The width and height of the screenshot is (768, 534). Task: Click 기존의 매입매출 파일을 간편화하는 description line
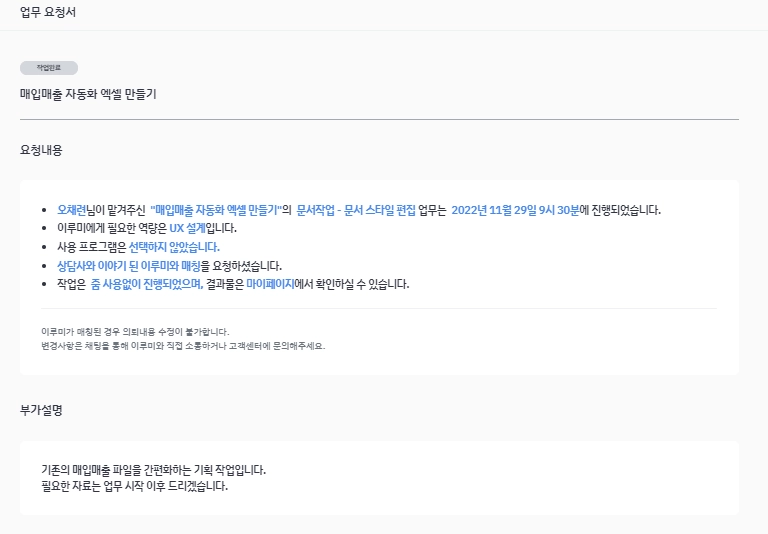pos(153,470)
